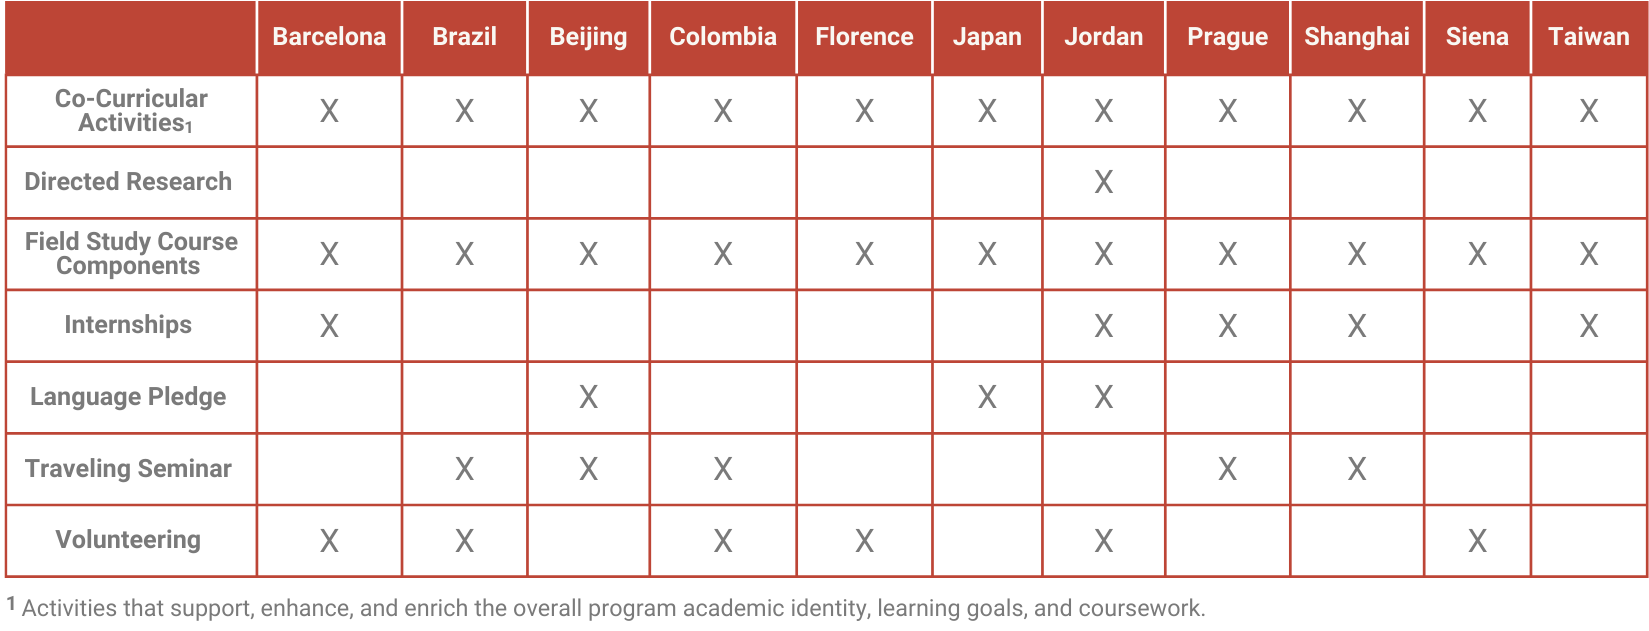1649x631 pixels.
Task: Select the X for Siena Volunteering
Action: click(x=1477, y=541)
